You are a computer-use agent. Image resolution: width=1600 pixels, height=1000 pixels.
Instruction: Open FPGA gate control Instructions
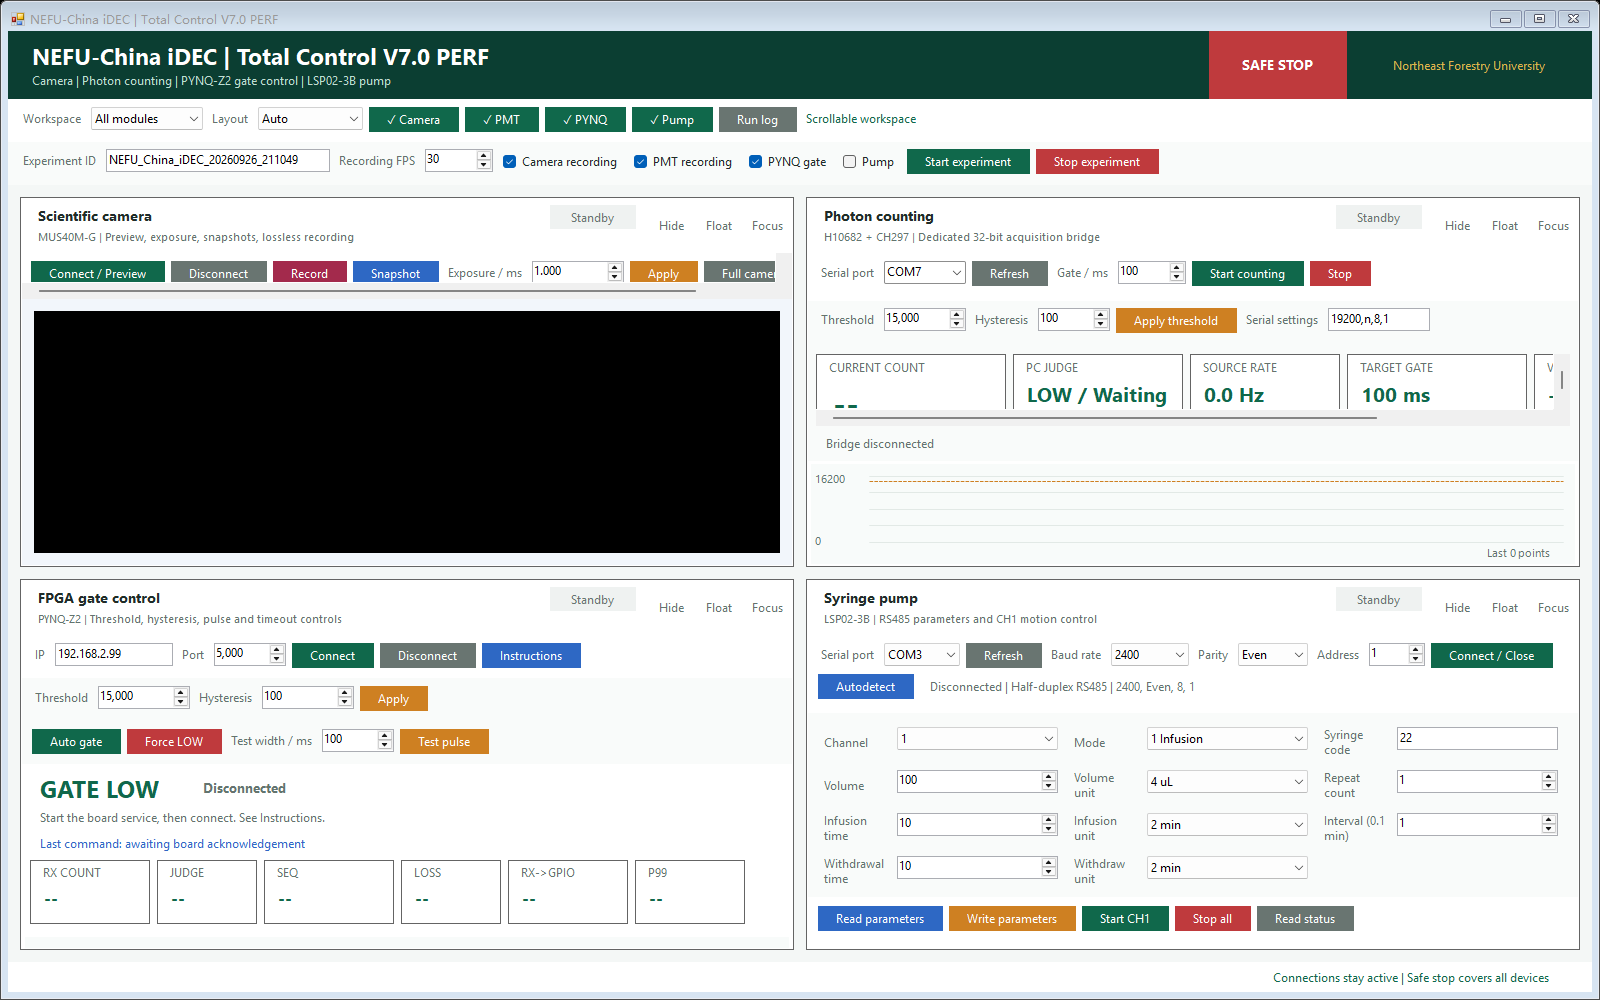click(x=531, y=656)
